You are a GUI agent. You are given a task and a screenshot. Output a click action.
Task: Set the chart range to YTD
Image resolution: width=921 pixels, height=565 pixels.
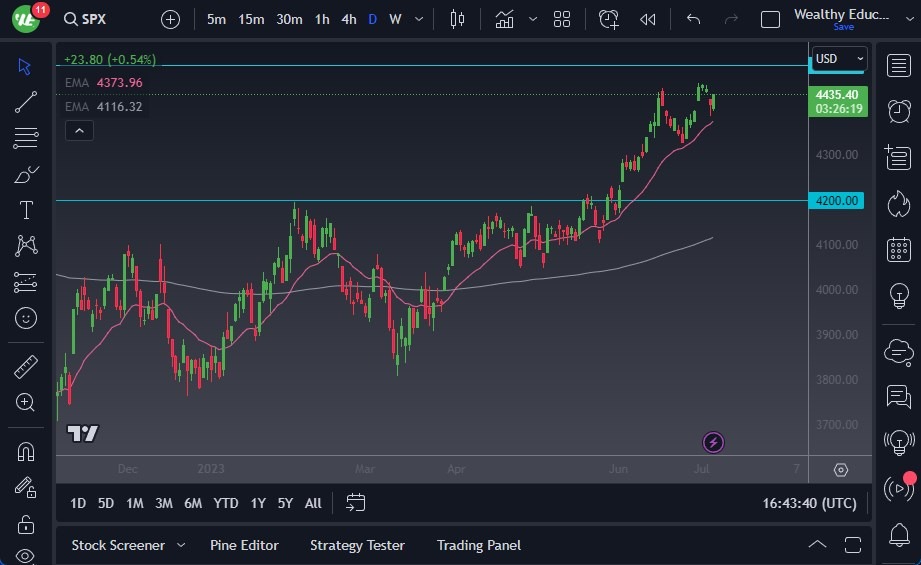coord(226,503)
